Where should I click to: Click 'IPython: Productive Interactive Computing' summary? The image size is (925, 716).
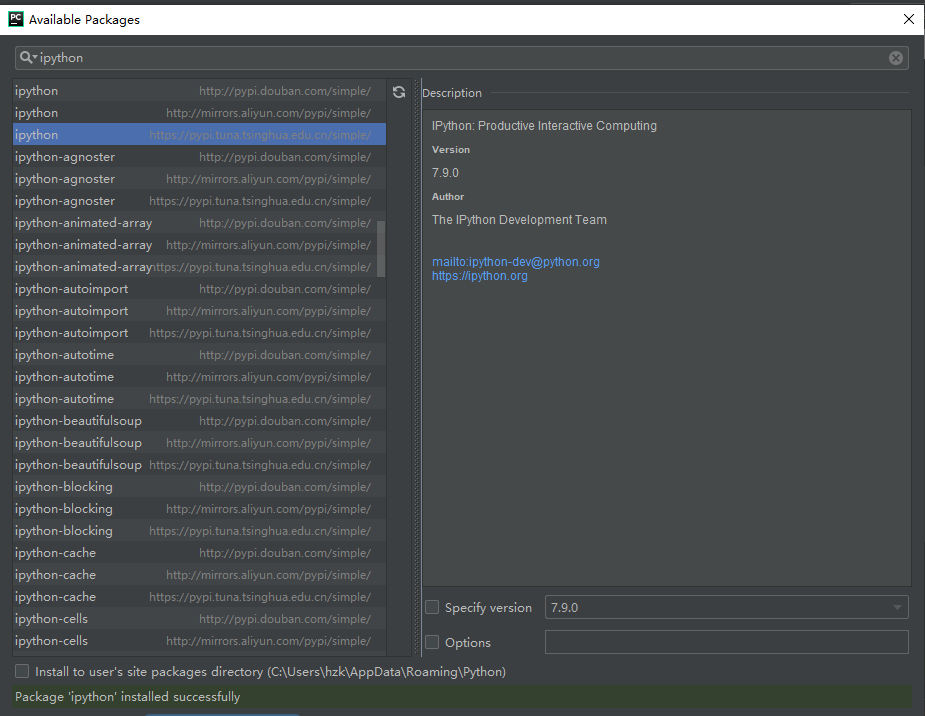[x=544, y=126]
